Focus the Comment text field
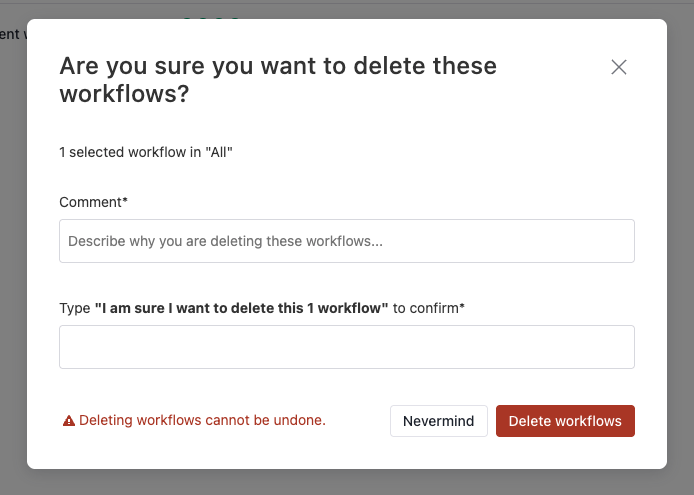 (x=347, y=241)
